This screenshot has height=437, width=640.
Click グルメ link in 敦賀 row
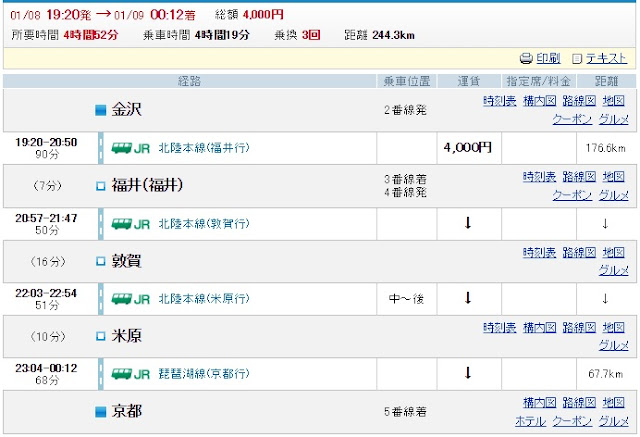point(613,270)
